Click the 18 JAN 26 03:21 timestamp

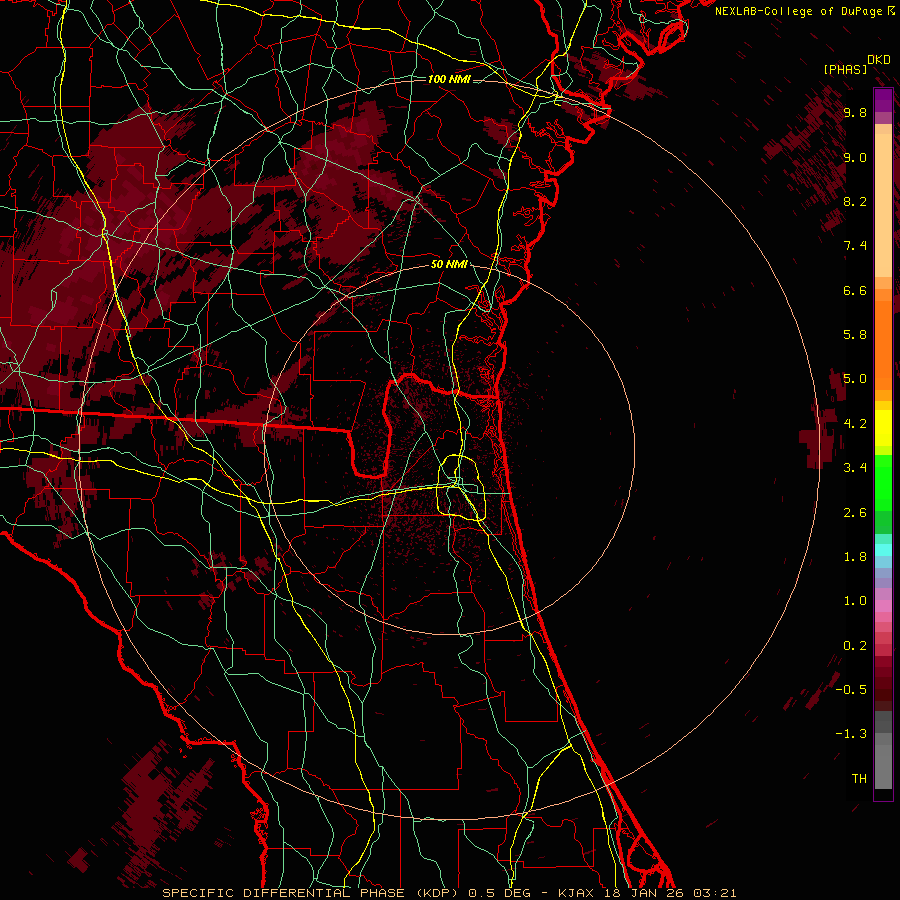point(670,893)
